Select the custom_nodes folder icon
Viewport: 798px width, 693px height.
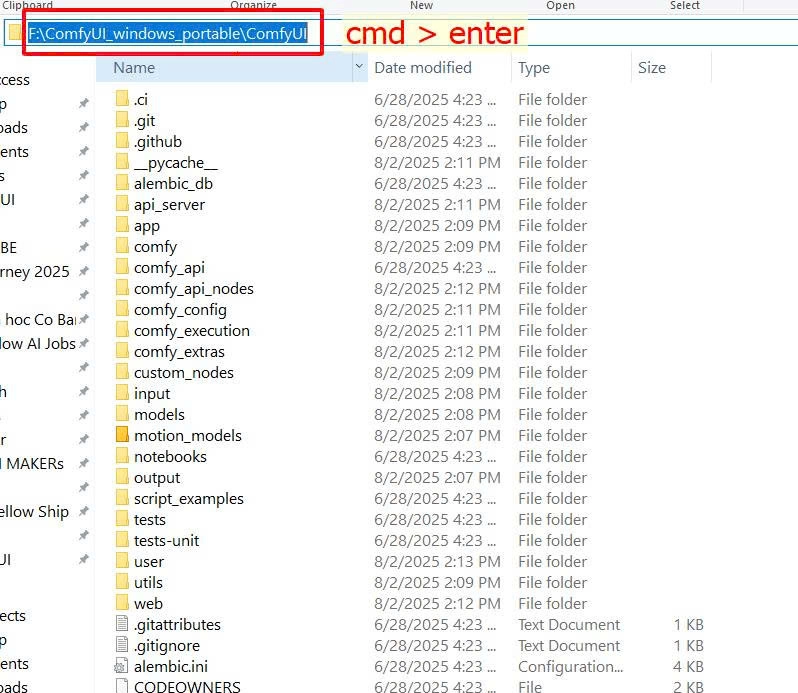pos(122,371)
